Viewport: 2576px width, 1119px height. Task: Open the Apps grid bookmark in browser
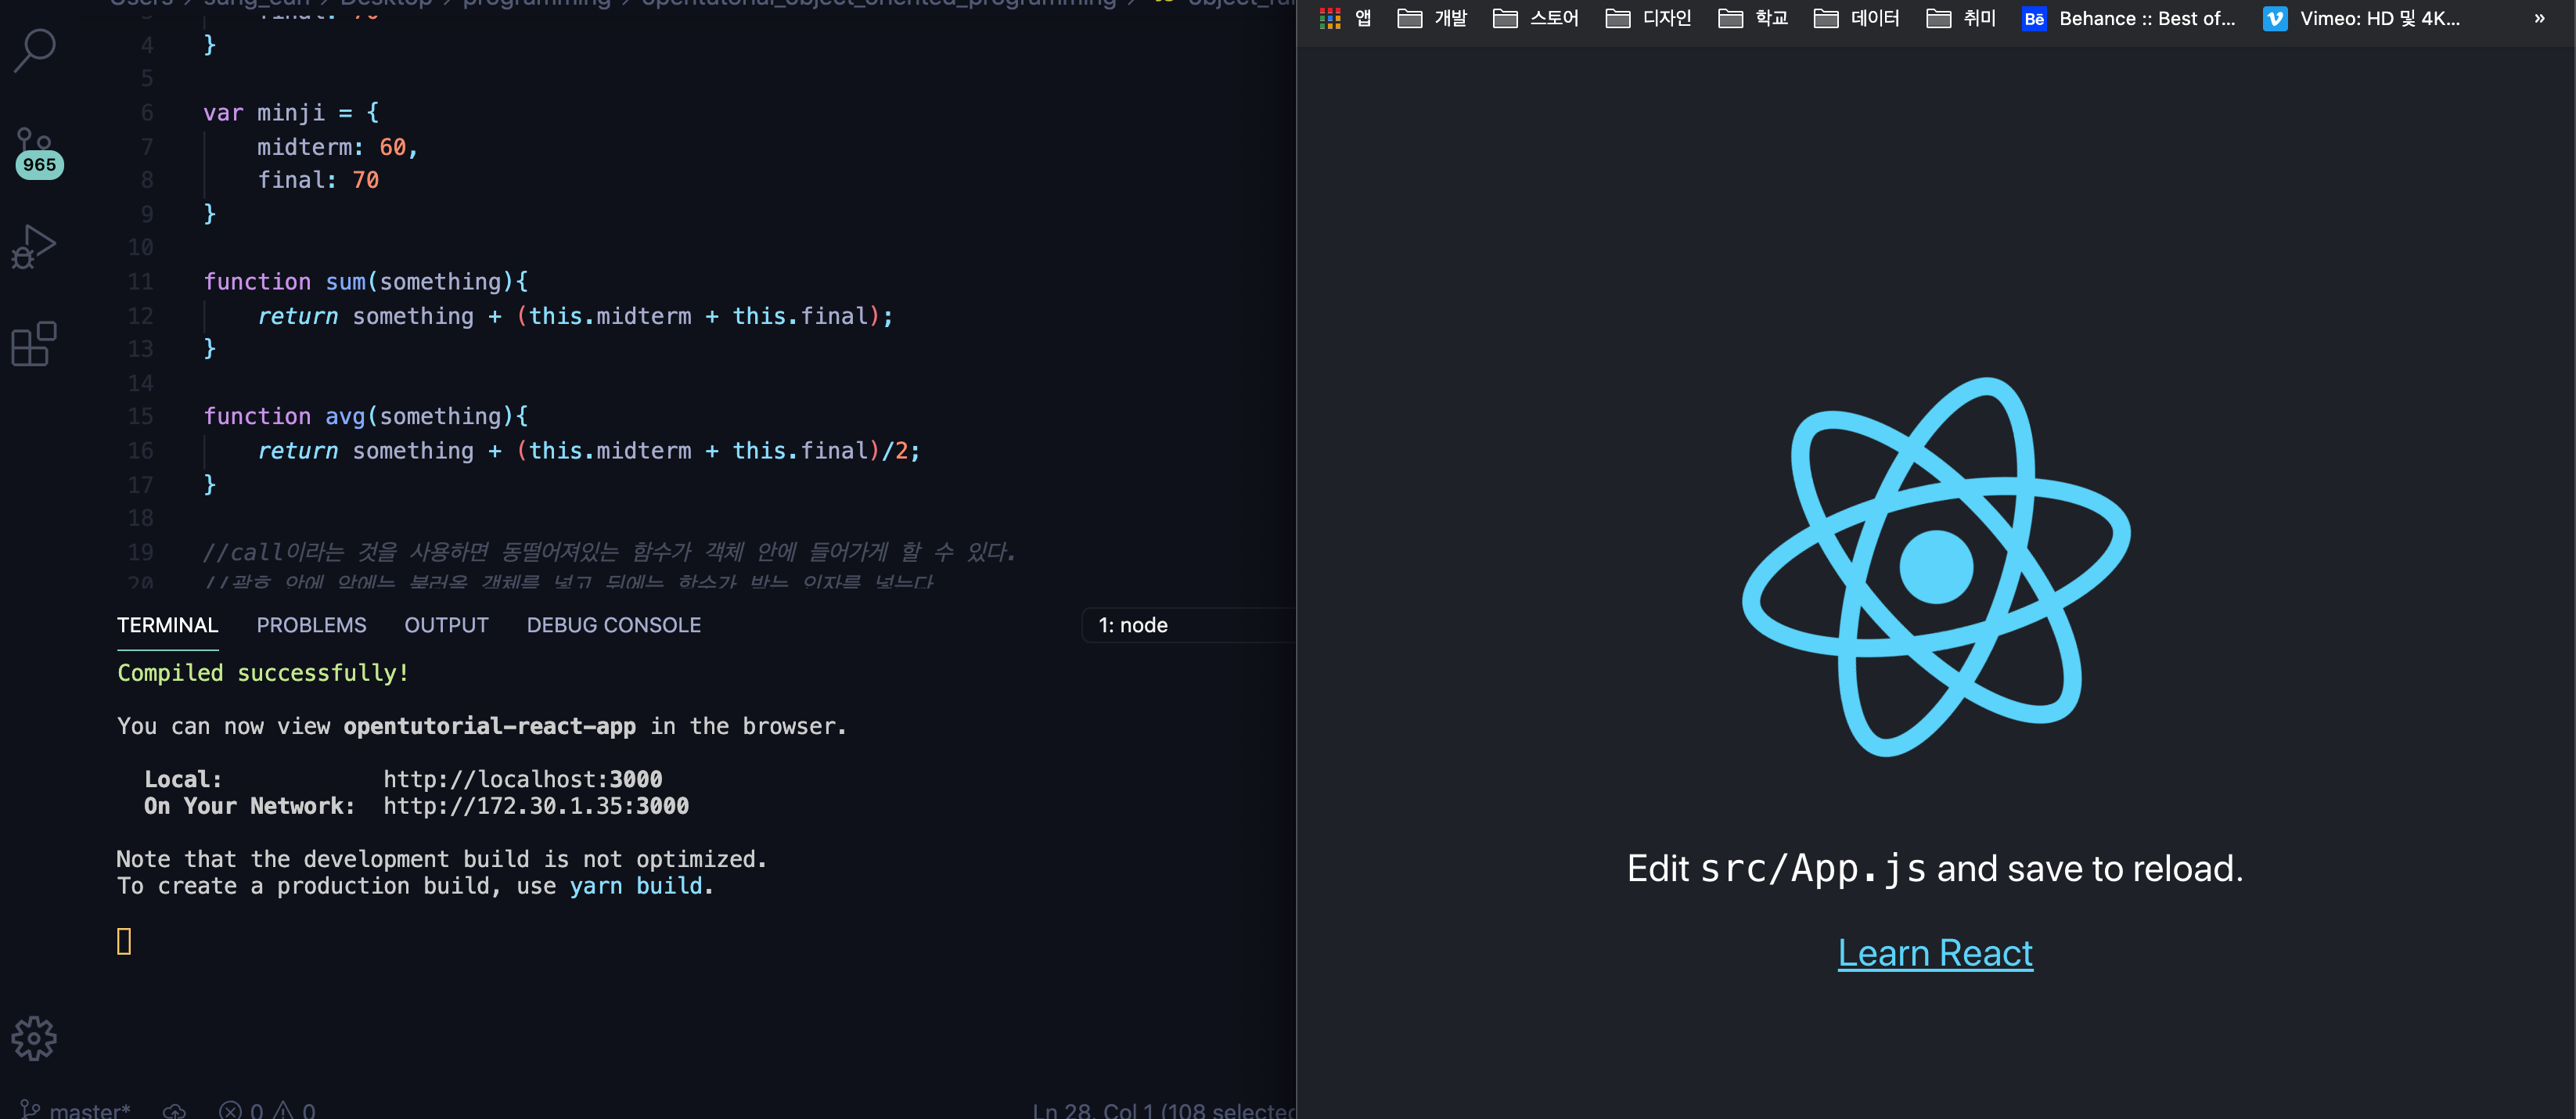pos(1346,18)
